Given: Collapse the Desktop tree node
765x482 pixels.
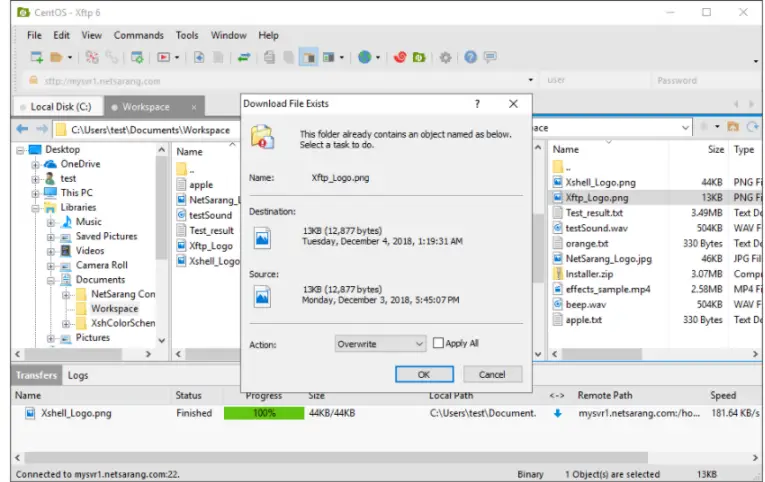Looking at the screenshot, I should click(x=20, y=150).
